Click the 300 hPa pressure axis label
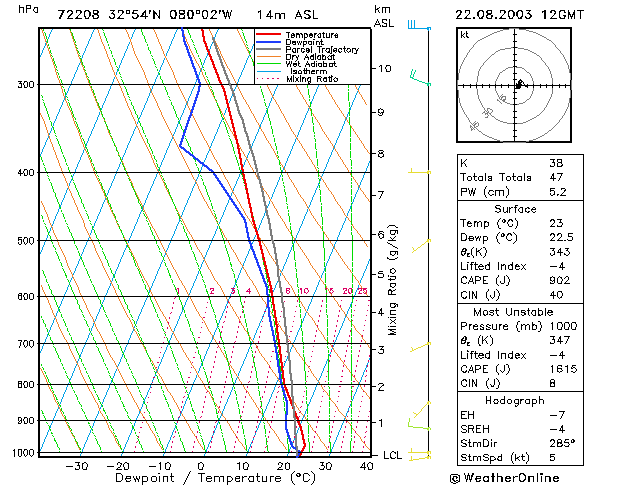 26,85
